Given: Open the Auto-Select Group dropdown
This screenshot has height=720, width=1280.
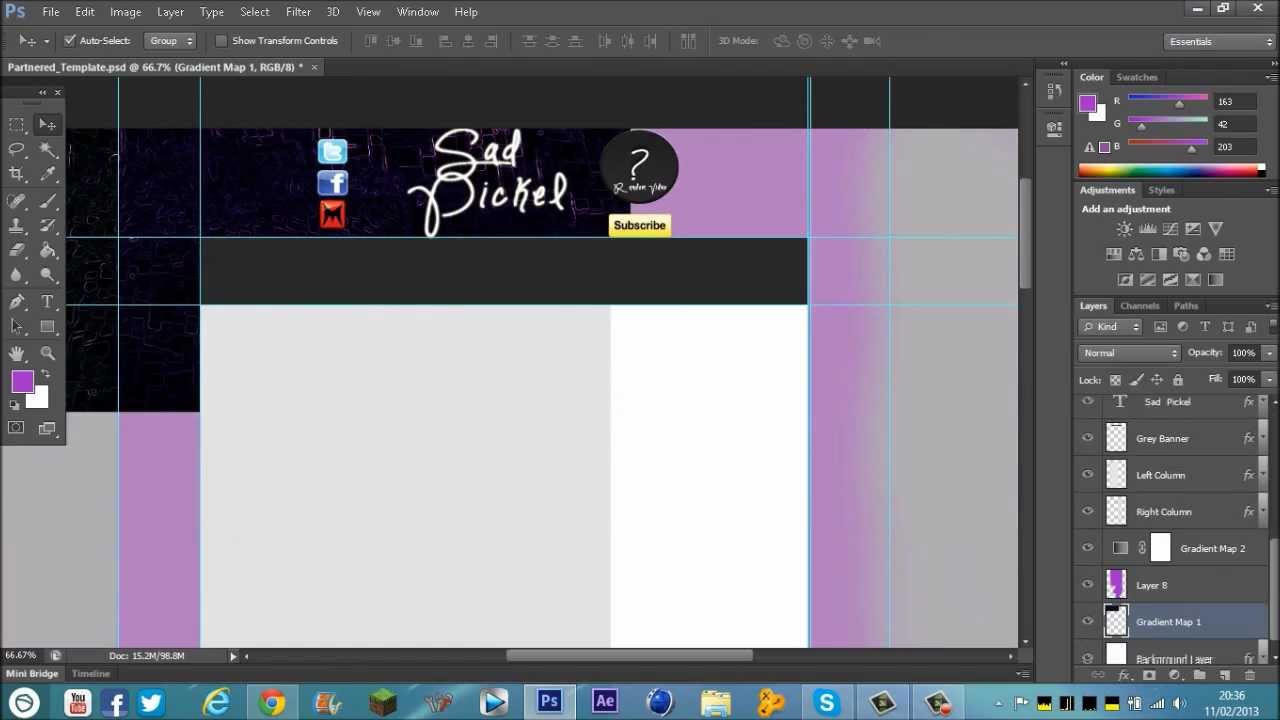Looking at the screenshot, I should 171,41.
